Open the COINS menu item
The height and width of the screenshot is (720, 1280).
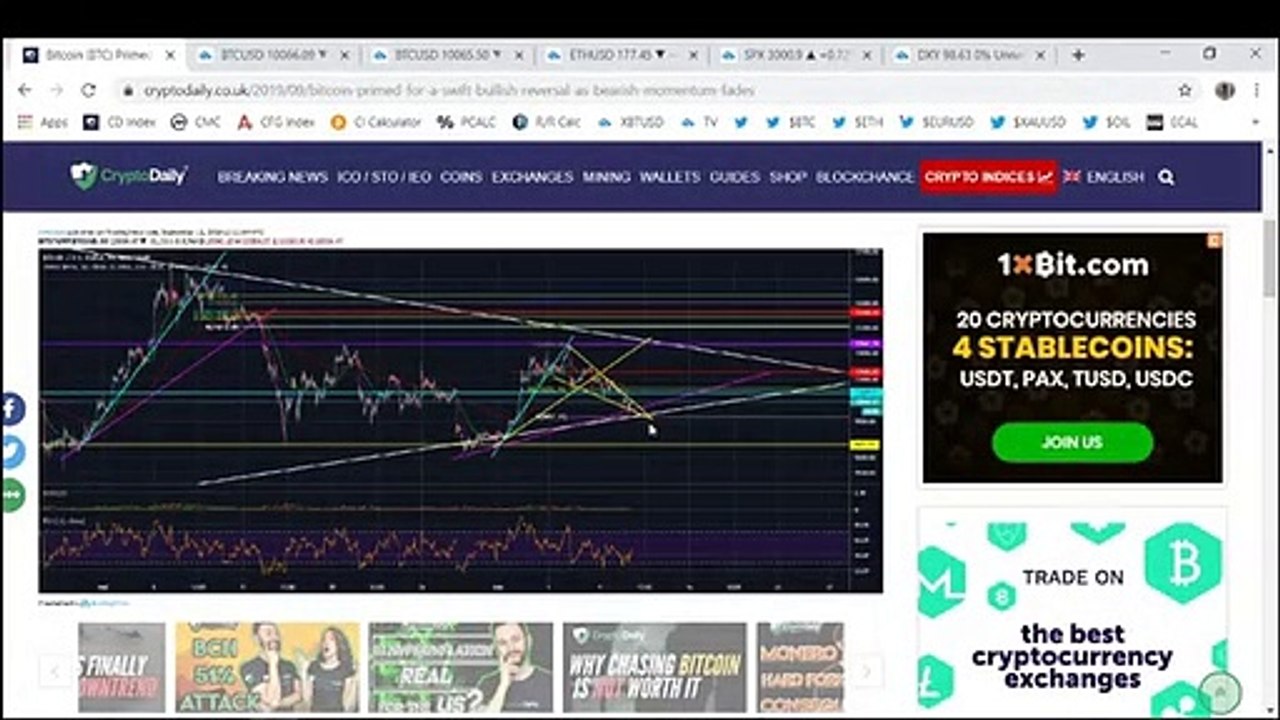(461, 177)
